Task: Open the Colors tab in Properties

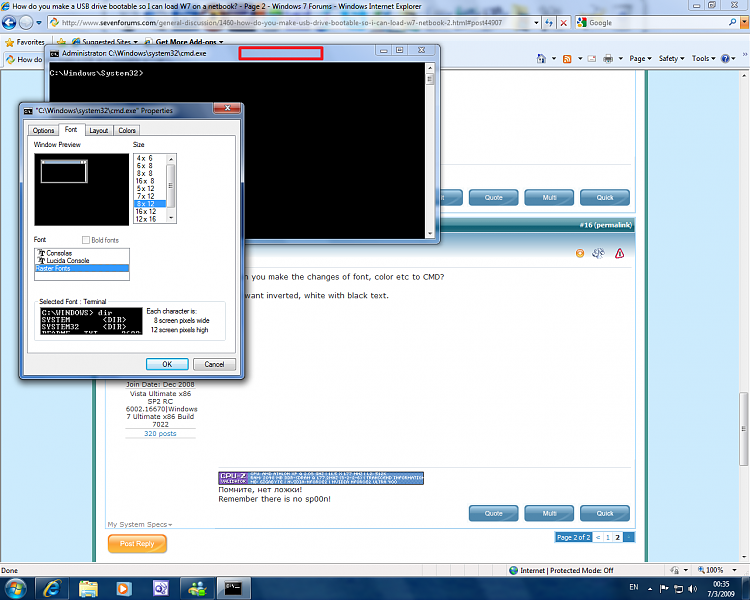Action: point(127,130)
